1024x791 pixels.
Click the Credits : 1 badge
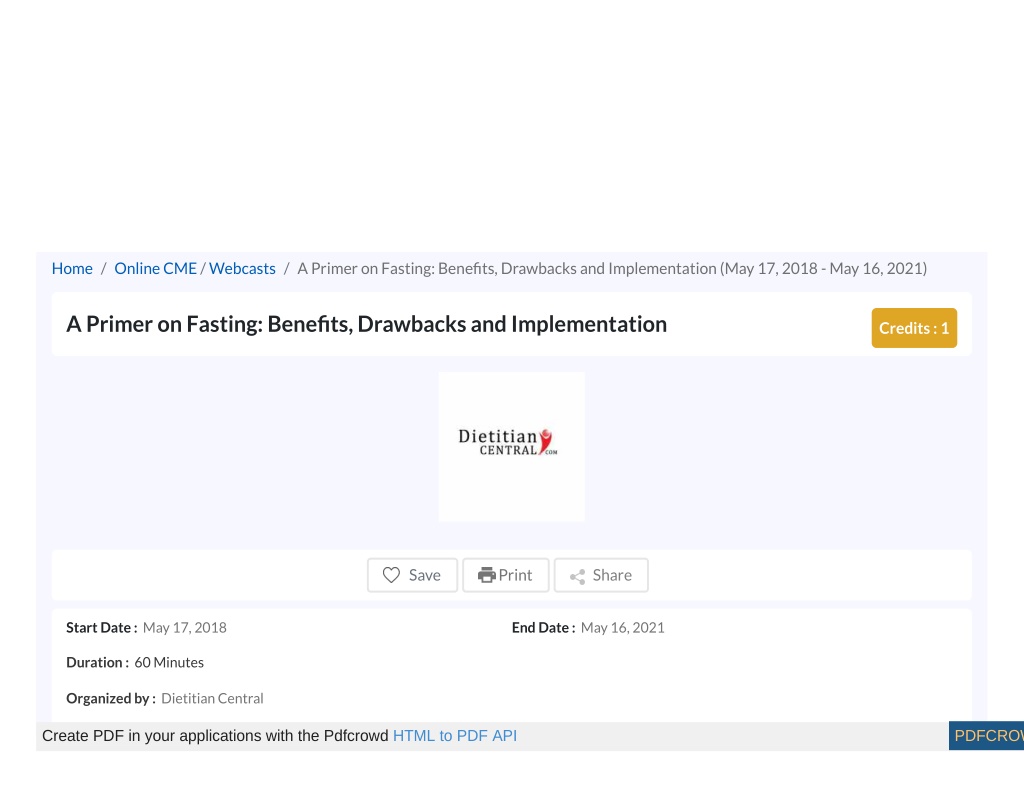[914, 328]
